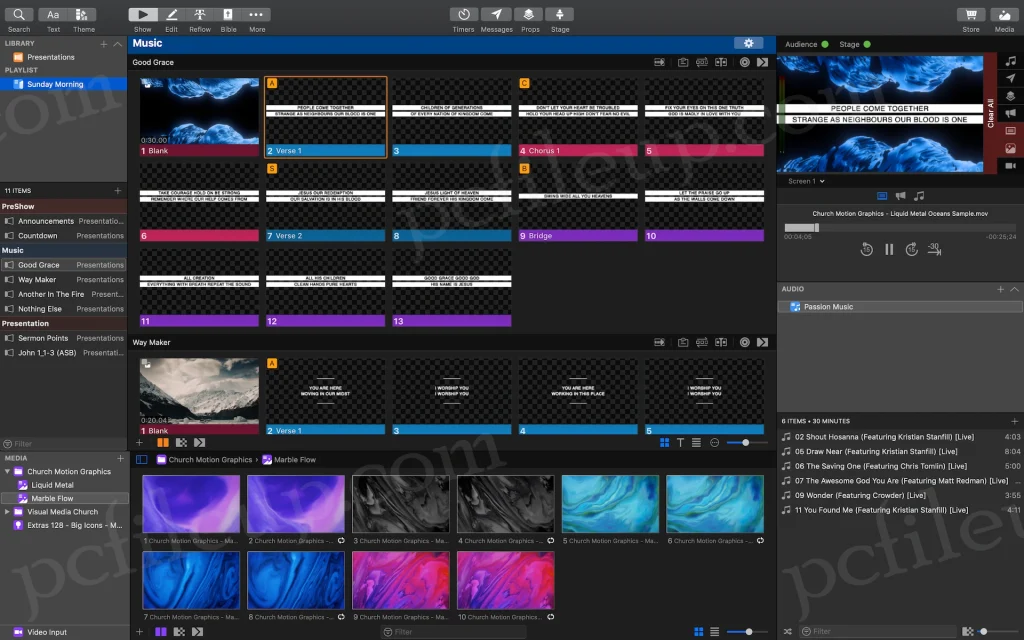This screenshot has width=1024, height=640.
Task: Clear the audio layer using the music note icon
Action: pos(1012,60)
